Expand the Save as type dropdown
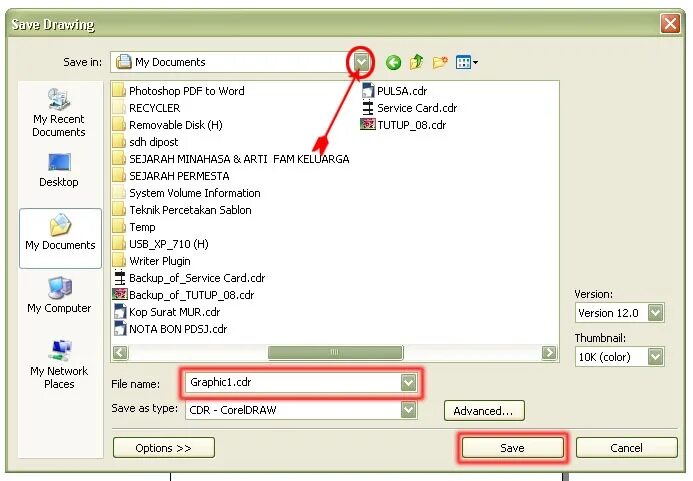The height and width of the screenshot is (481, 693). (x=408, y=410)
